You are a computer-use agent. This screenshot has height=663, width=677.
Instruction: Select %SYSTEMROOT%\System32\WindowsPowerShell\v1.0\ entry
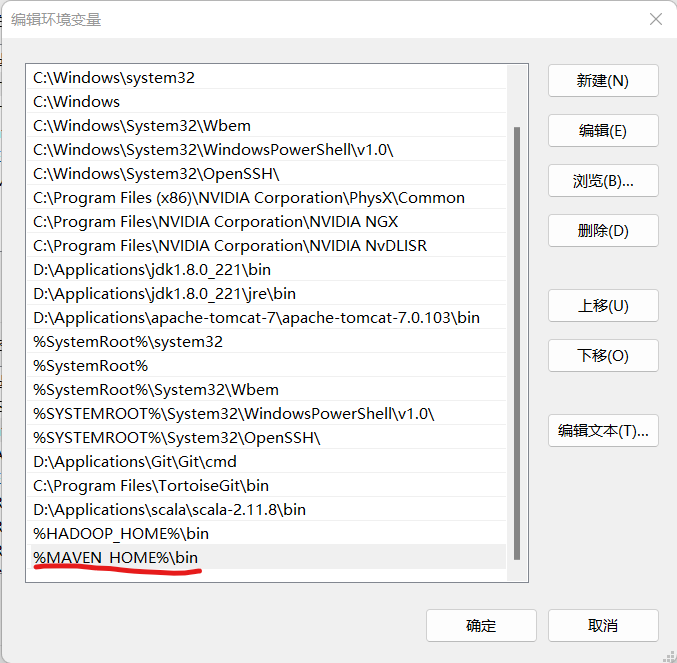pyautogui.click(x=267, y=414)
